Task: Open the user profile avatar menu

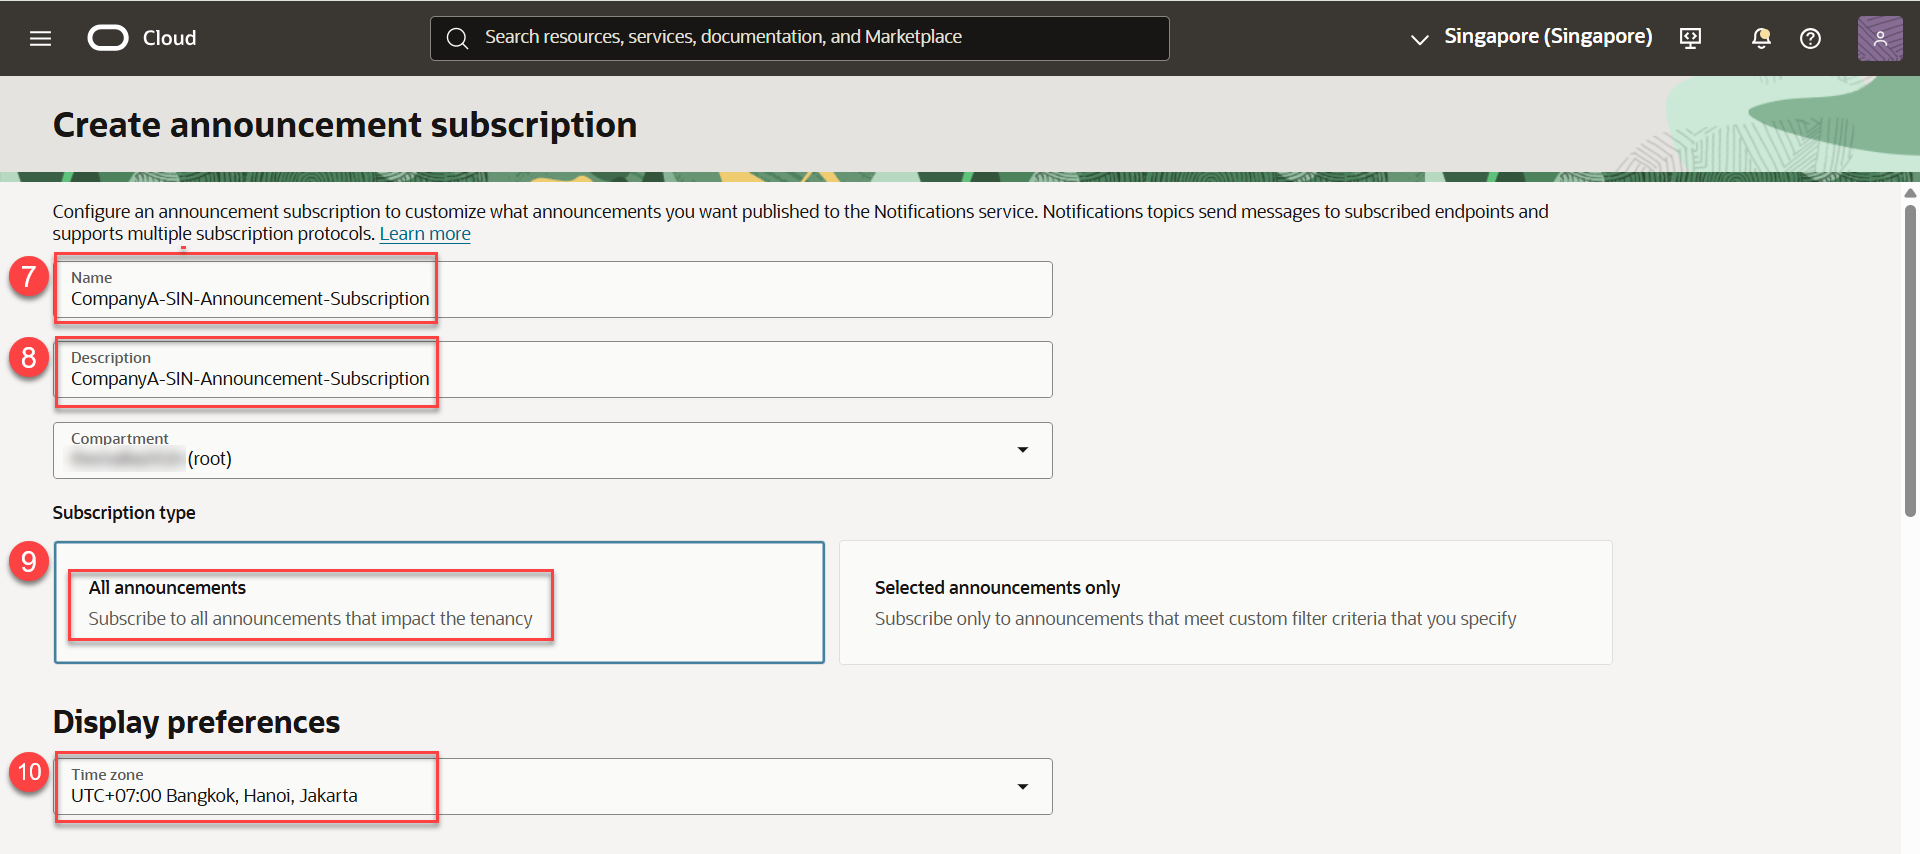Action: click(1880, 38)
